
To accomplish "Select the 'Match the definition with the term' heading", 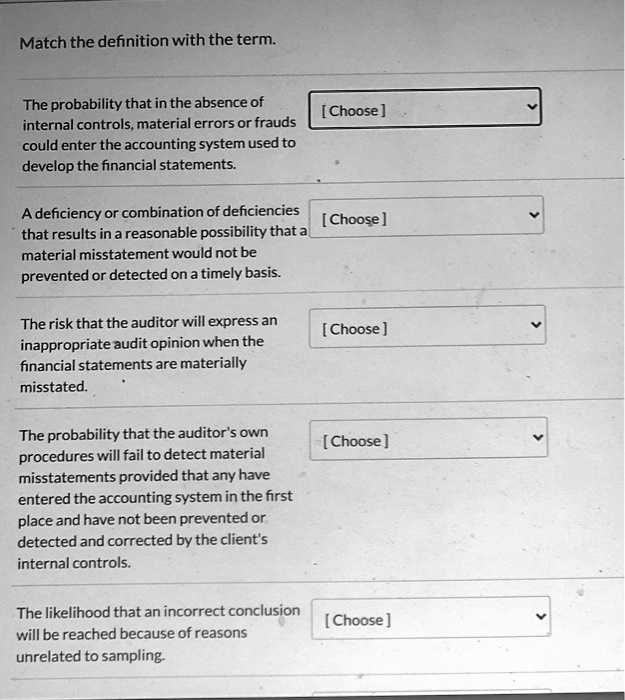I will pos(148,41).
